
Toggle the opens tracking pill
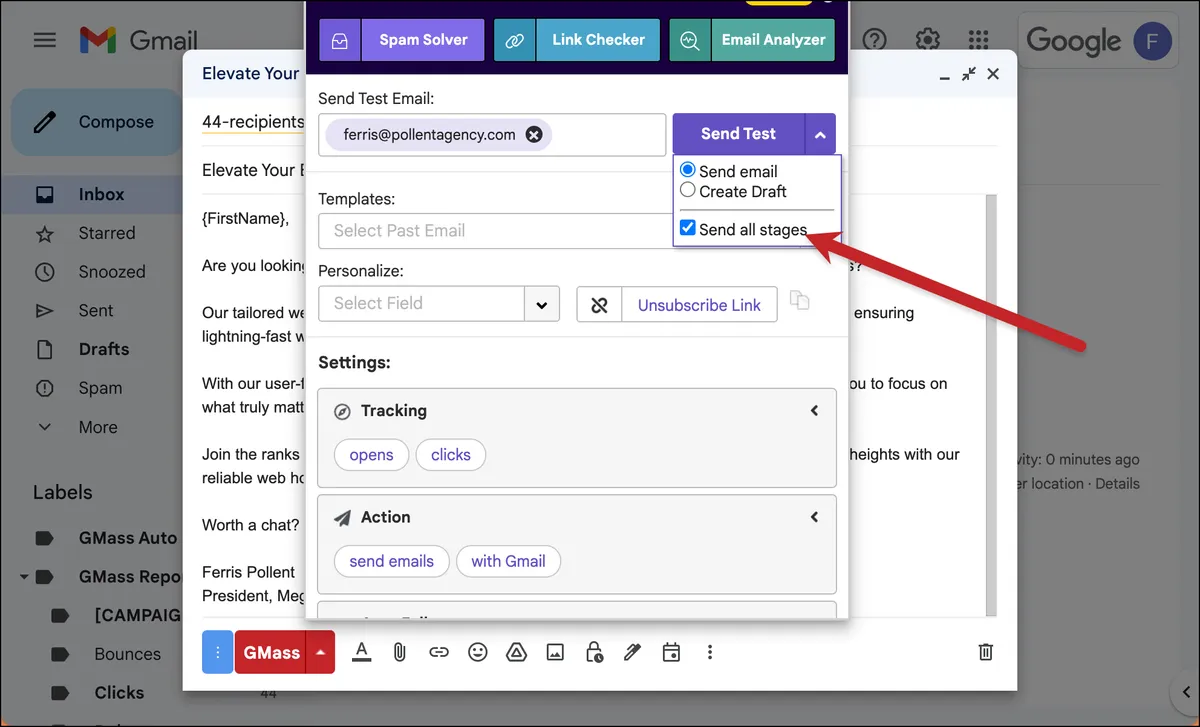(x=371, y=455)
